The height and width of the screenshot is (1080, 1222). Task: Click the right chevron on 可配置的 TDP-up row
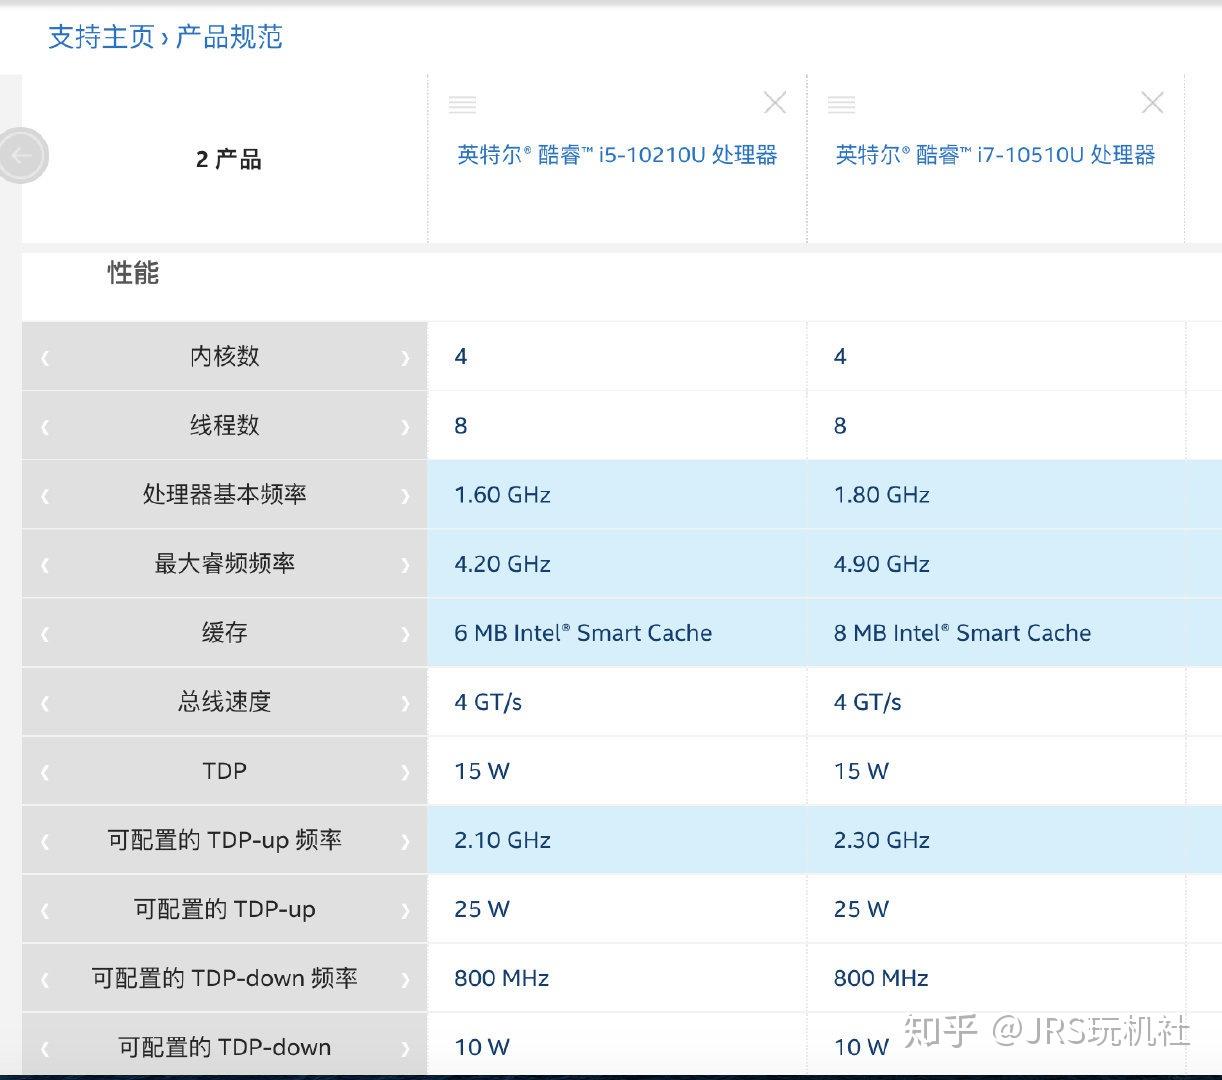[x=405, y=909]
